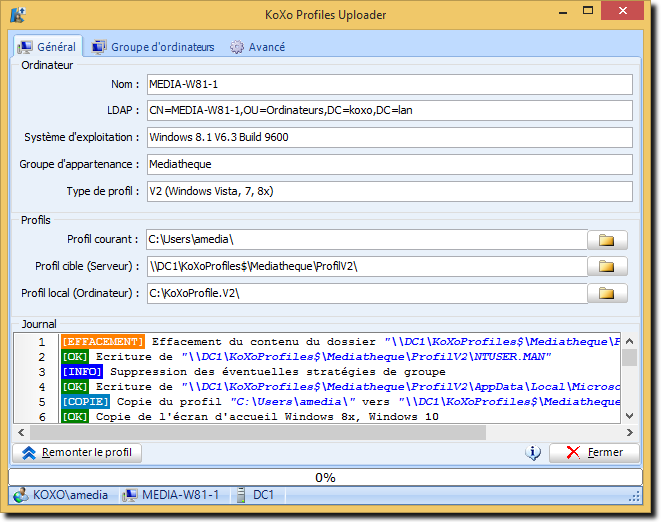Click the 0% progress bar
661x522 pixels.
tap(325, 477)
